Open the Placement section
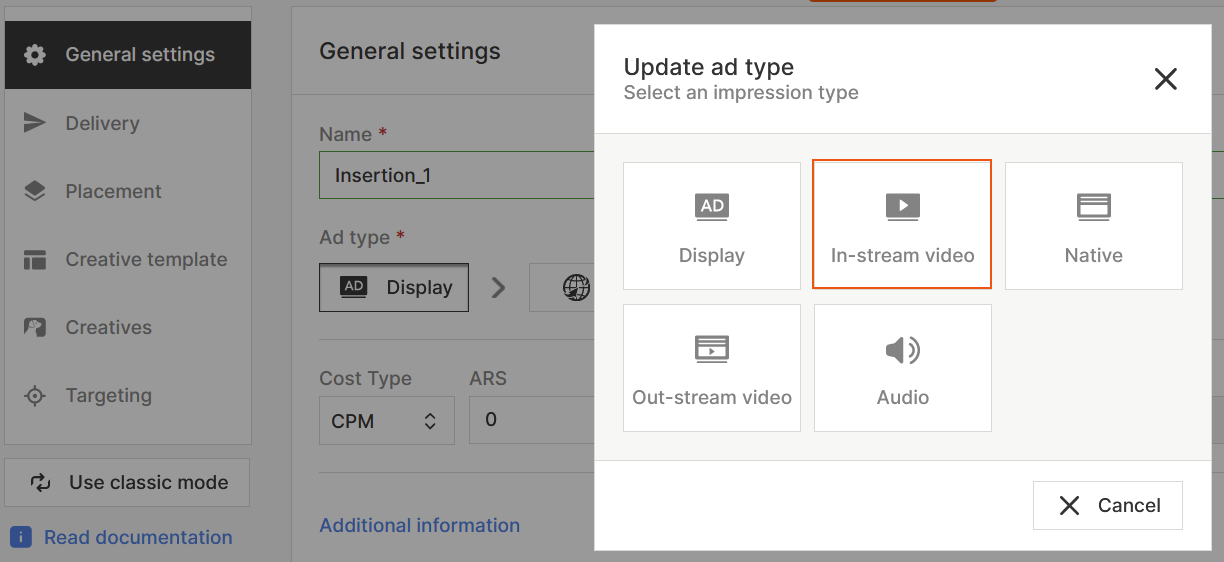Screen dimensions: 1224x562 (x=128, y=191)
